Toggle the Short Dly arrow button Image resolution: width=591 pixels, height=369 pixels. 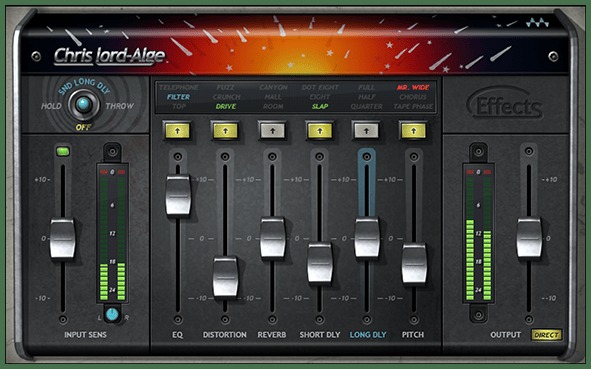(320, 131)
